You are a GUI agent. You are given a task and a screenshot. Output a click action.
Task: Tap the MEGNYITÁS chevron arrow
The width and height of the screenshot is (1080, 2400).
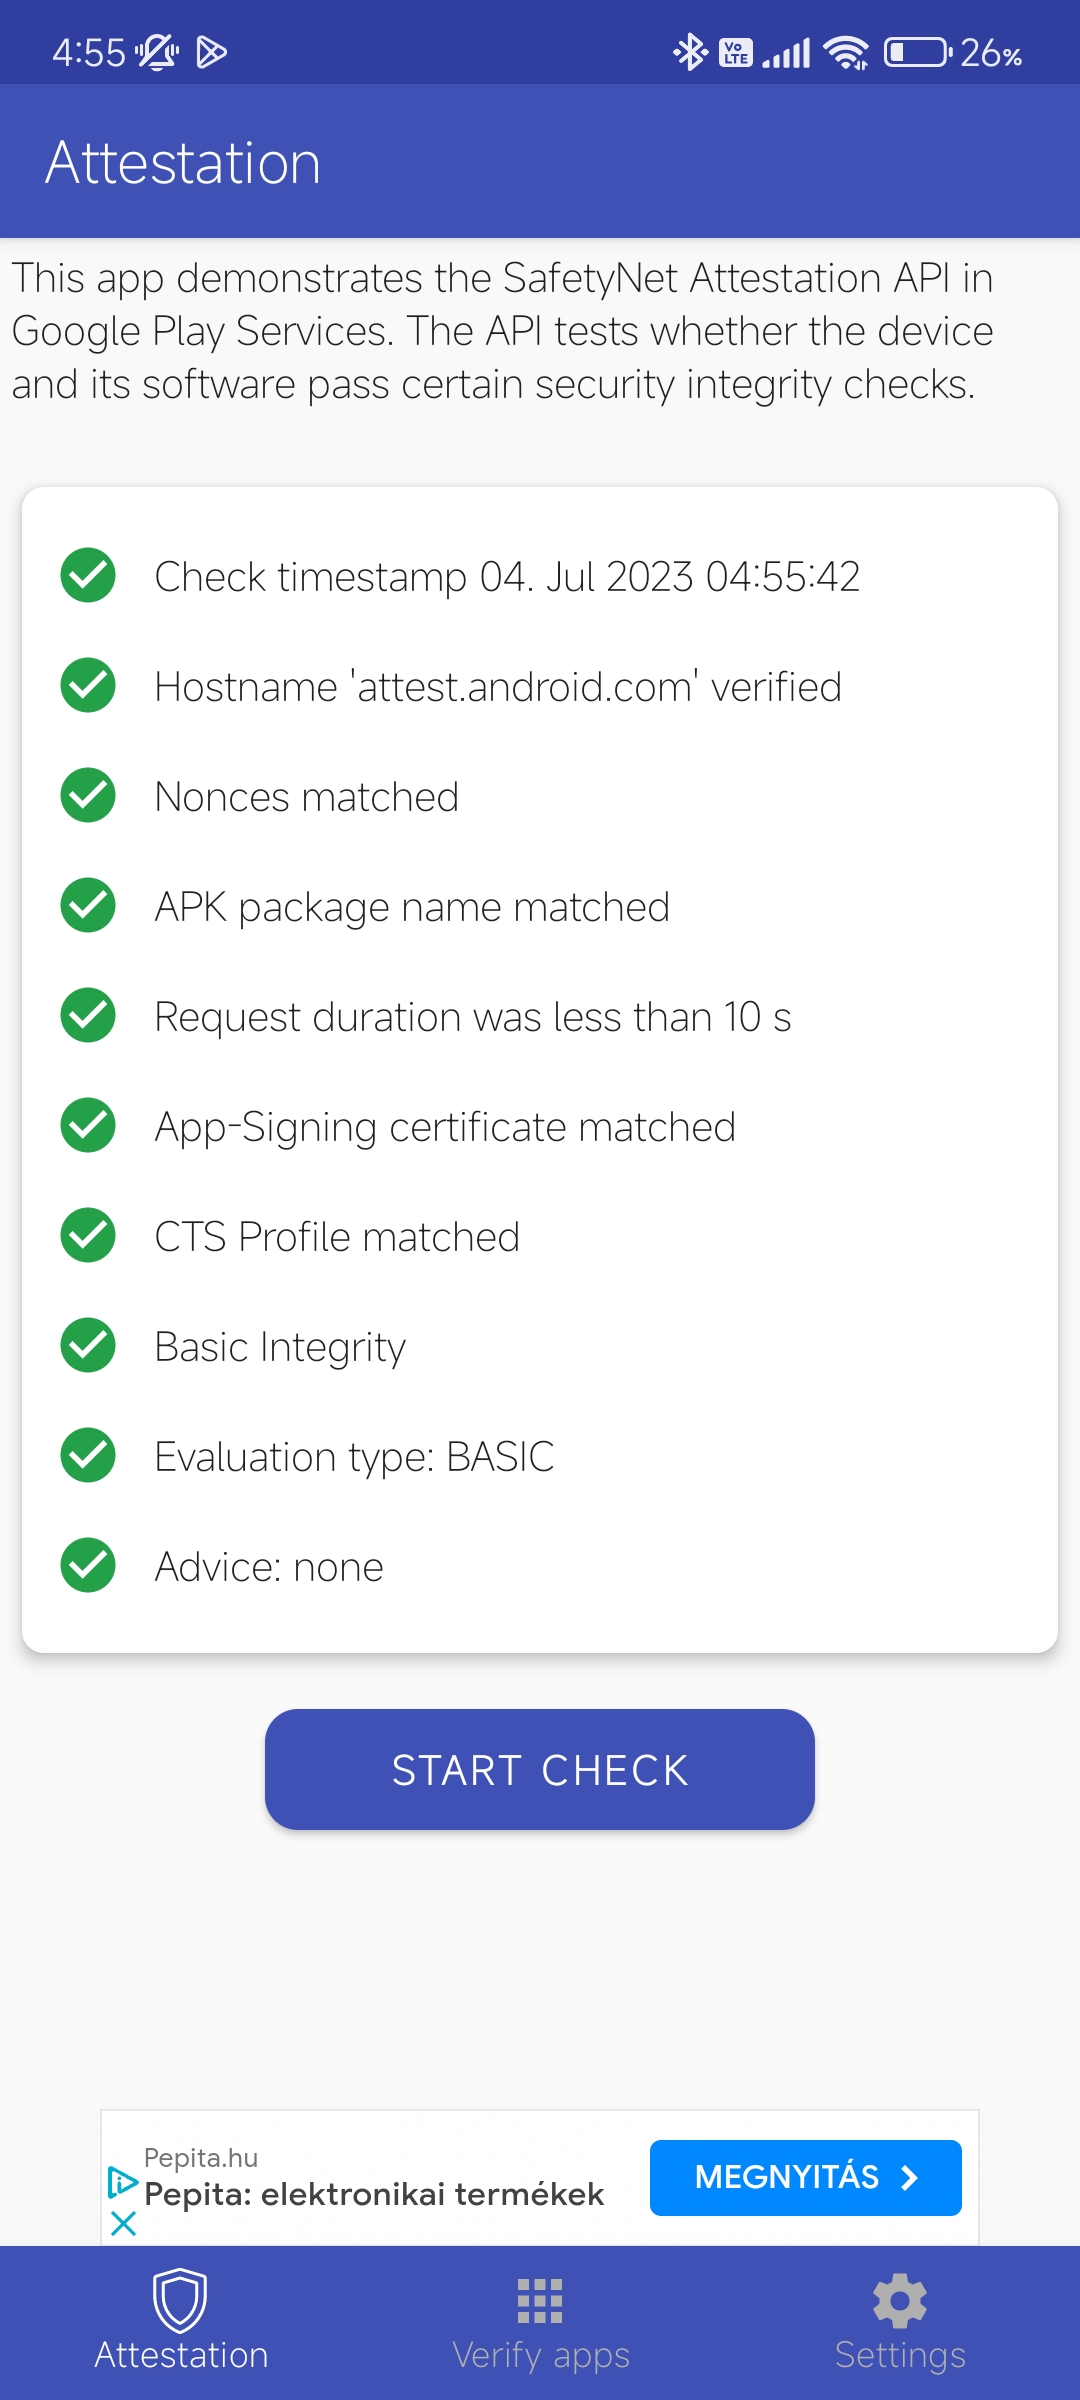tap(909, 2178)
